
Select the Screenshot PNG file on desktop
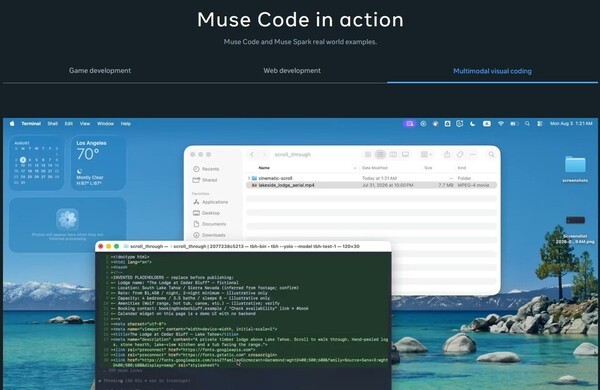575,230
